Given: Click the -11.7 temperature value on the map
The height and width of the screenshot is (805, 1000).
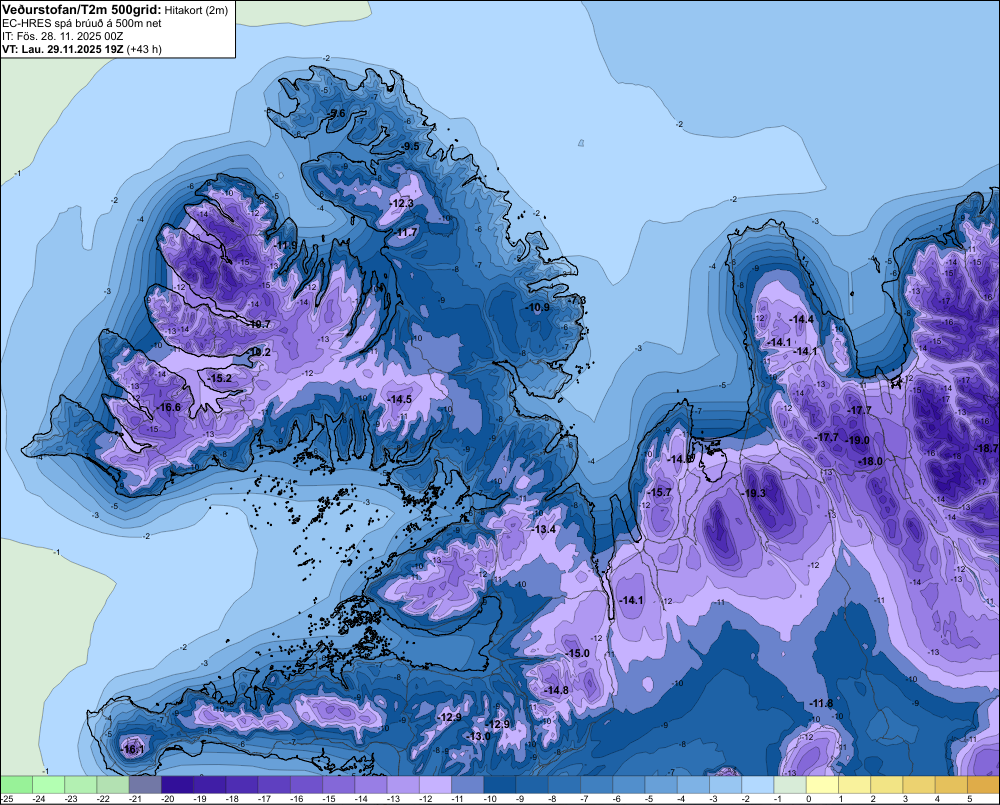Looking at the screenshot, I should (x=406, y=232).
